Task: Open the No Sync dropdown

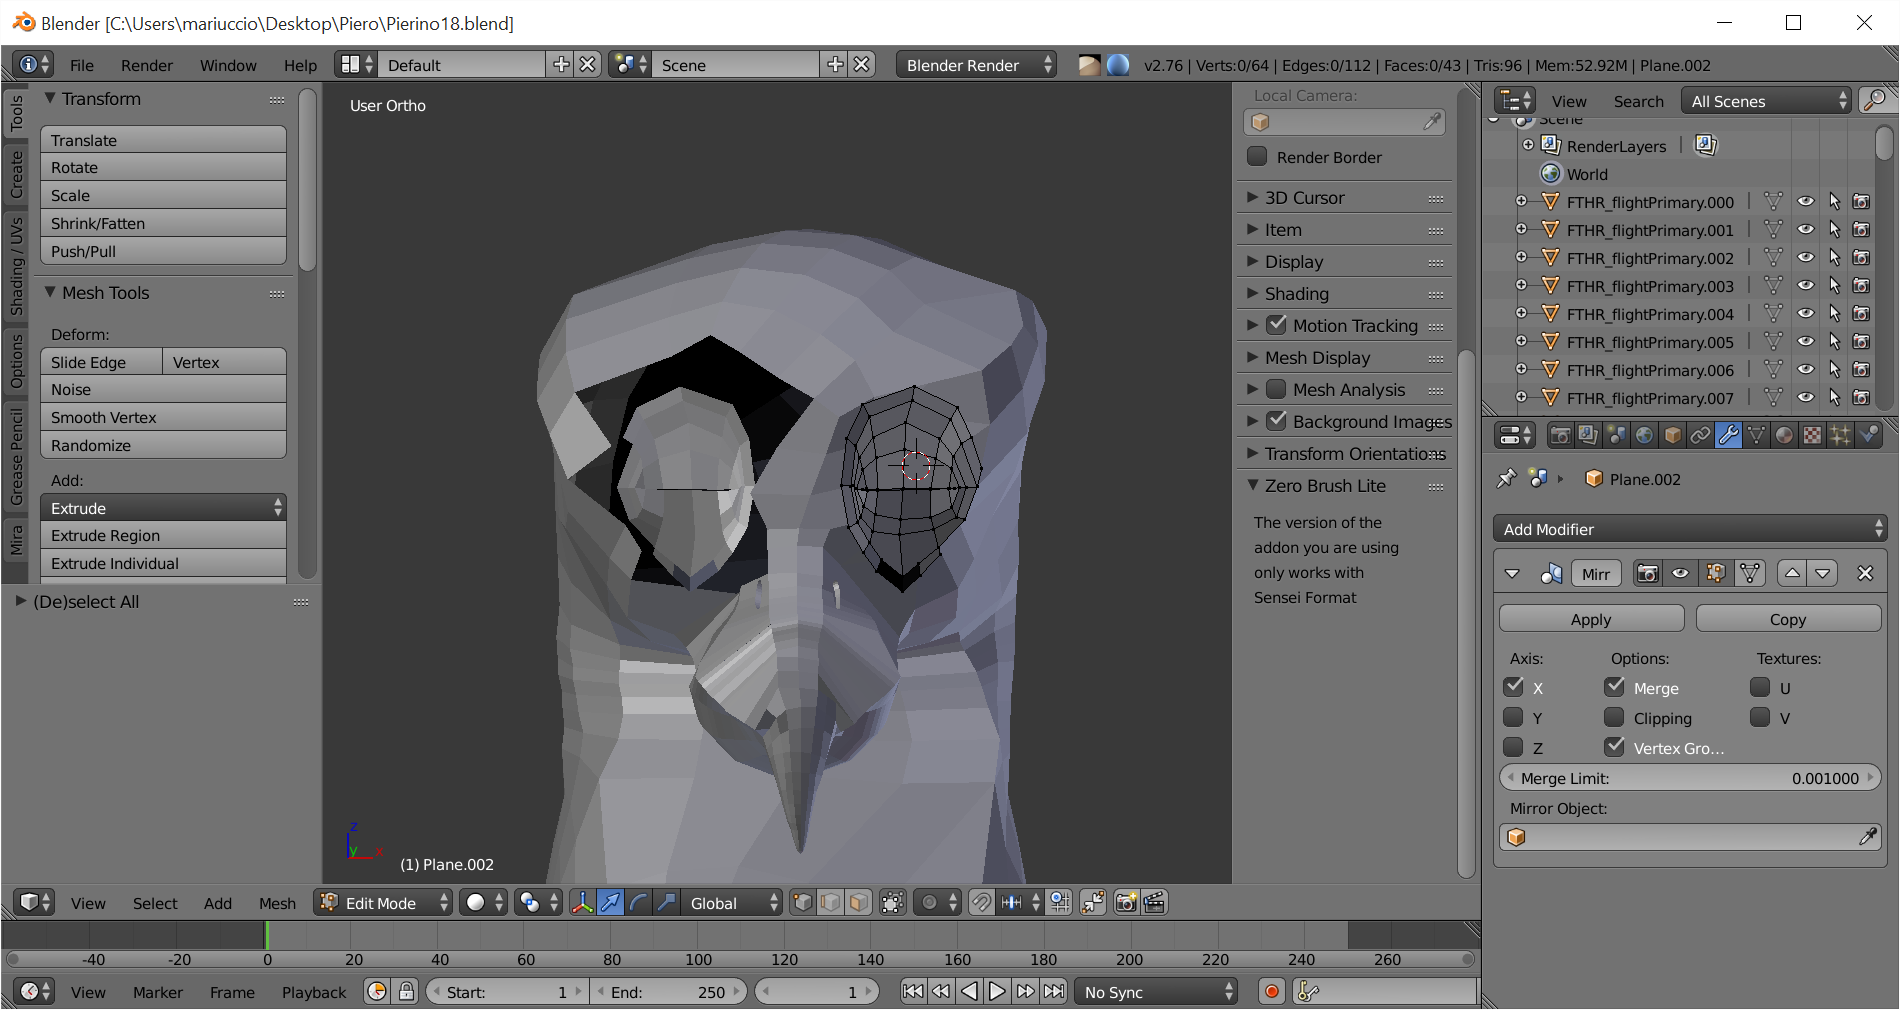Action: tap(1156, 992)
